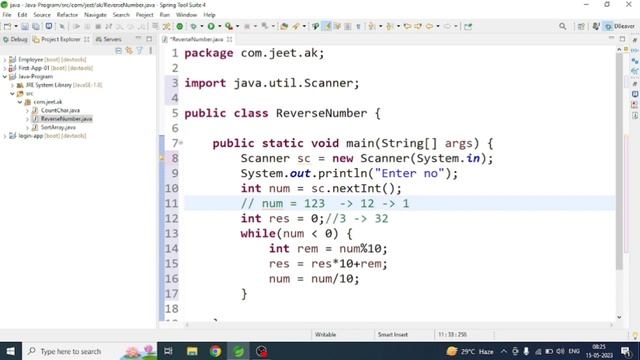Click the Smart Insert status bar entry
Viewport: 640px width, 360px height.
(x=393, y=335)
